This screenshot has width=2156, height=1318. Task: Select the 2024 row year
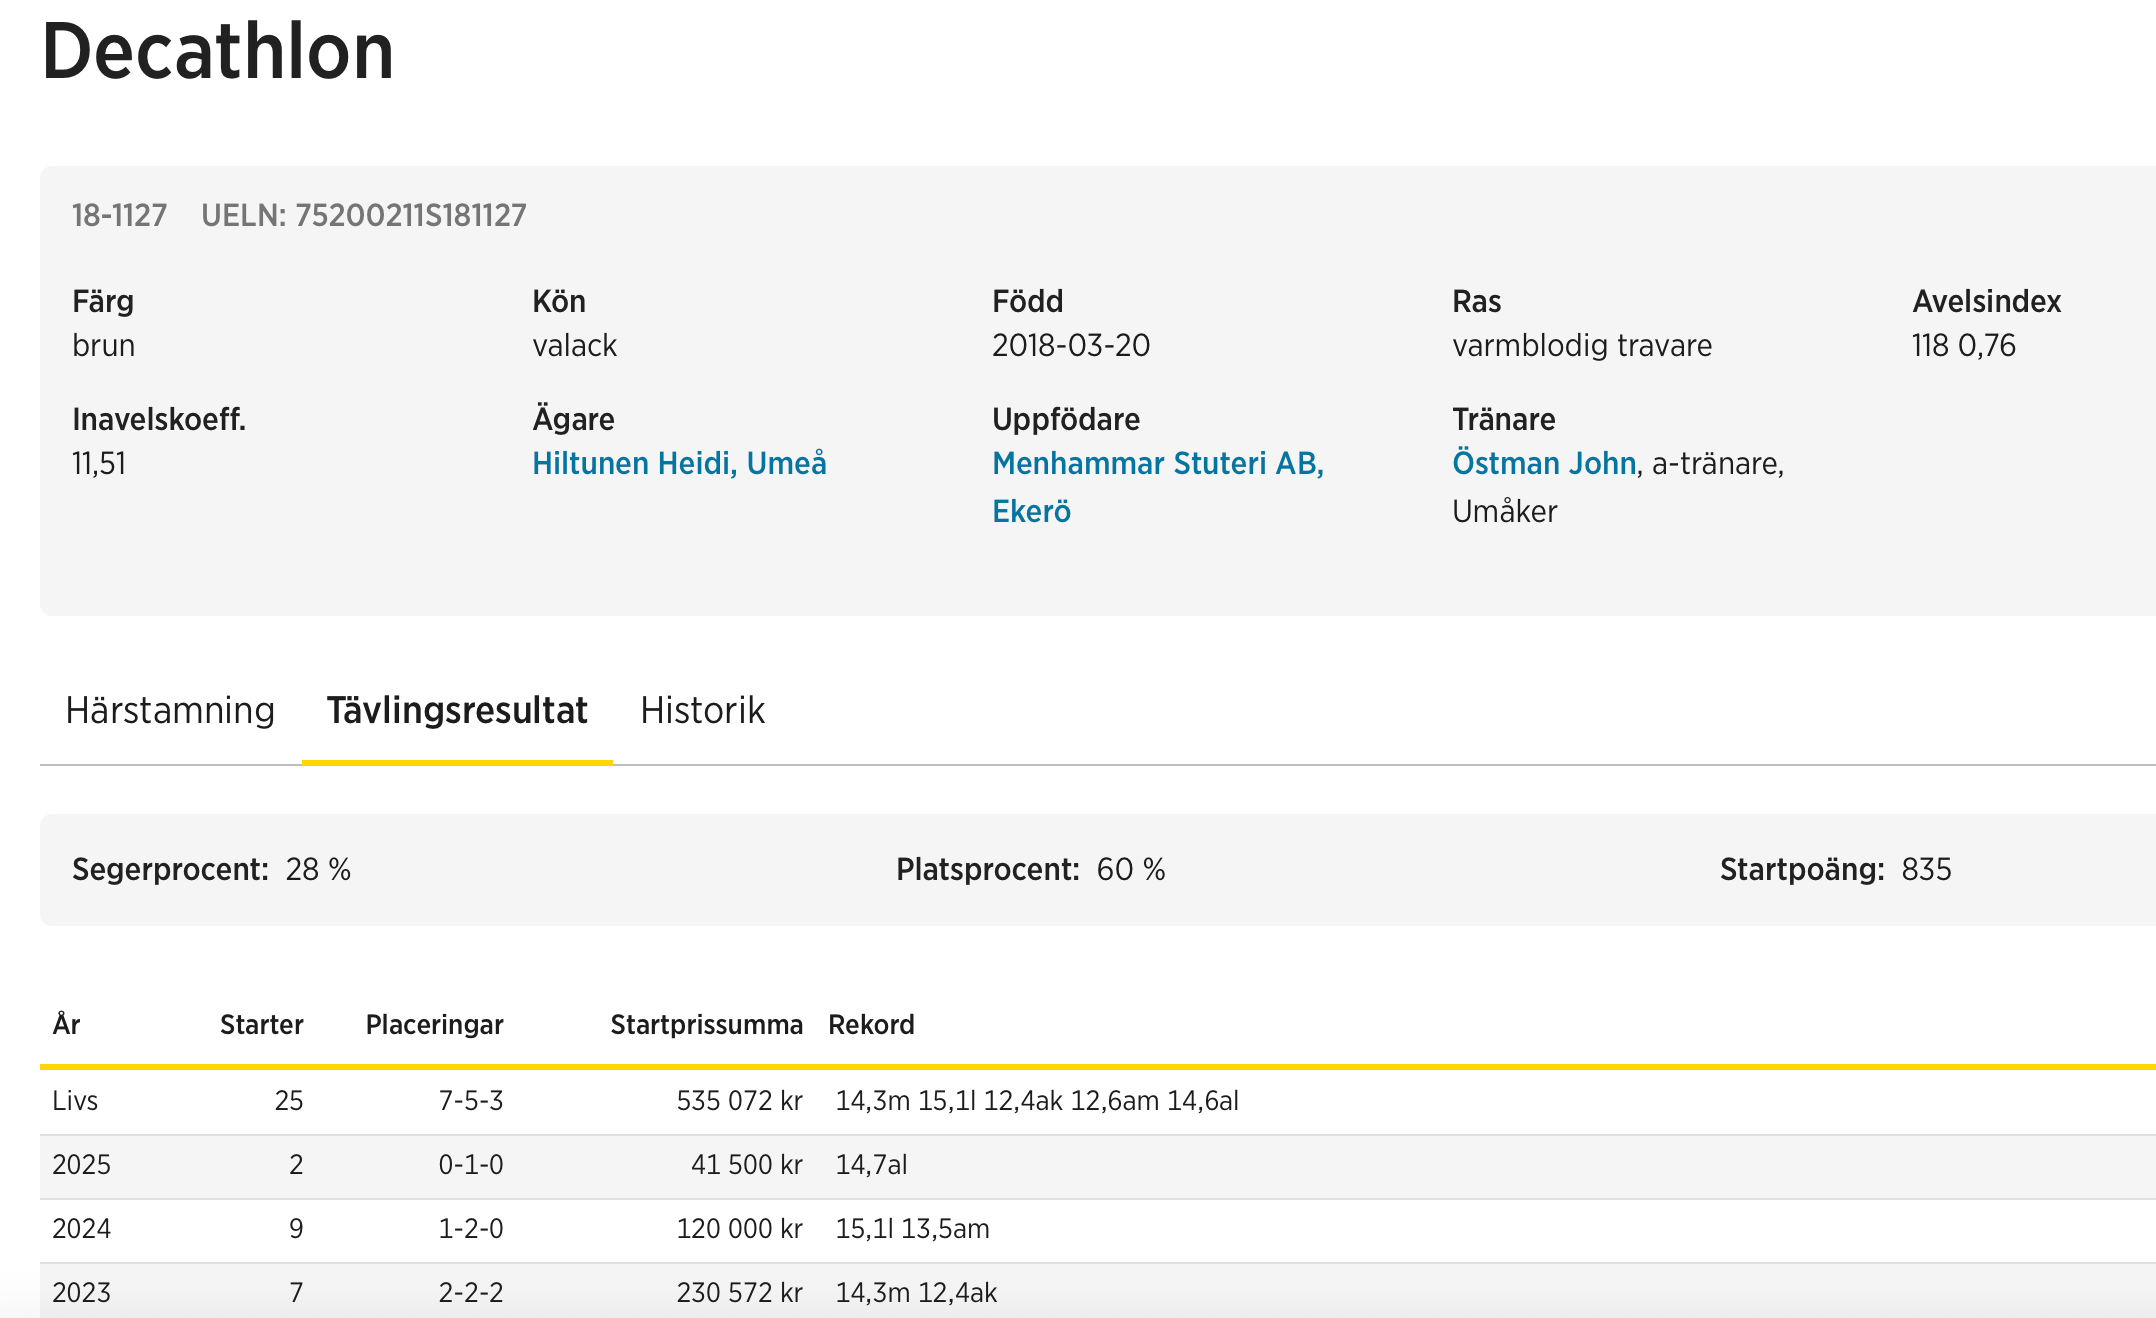tap(81, 1228)
